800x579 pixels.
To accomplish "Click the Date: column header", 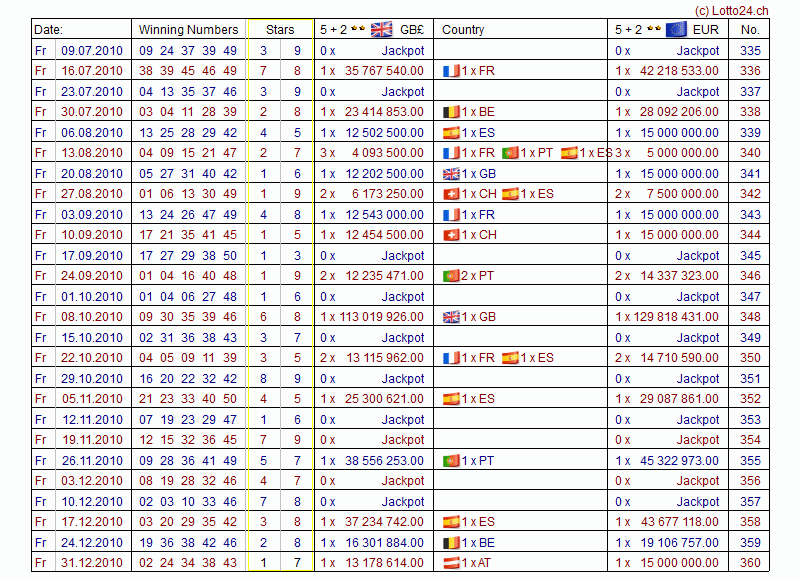I will [48, 30].
